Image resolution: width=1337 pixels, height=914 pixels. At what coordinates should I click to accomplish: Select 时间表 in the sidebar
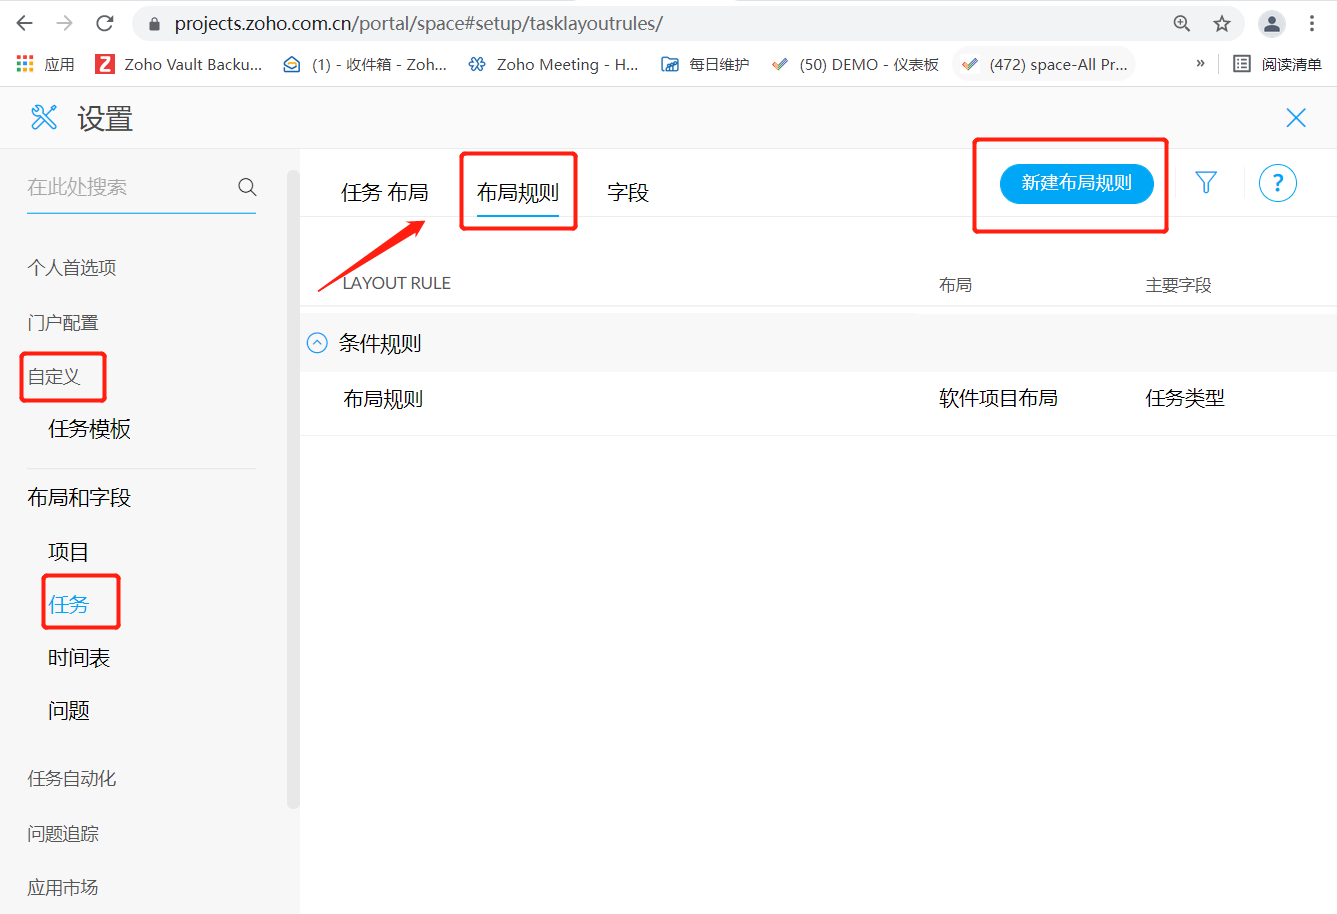click(x=79, y=658)
